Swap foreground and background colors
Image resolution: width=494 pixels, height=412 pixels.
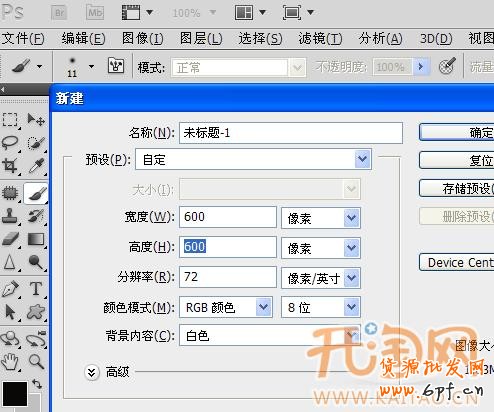pos(37,384)
